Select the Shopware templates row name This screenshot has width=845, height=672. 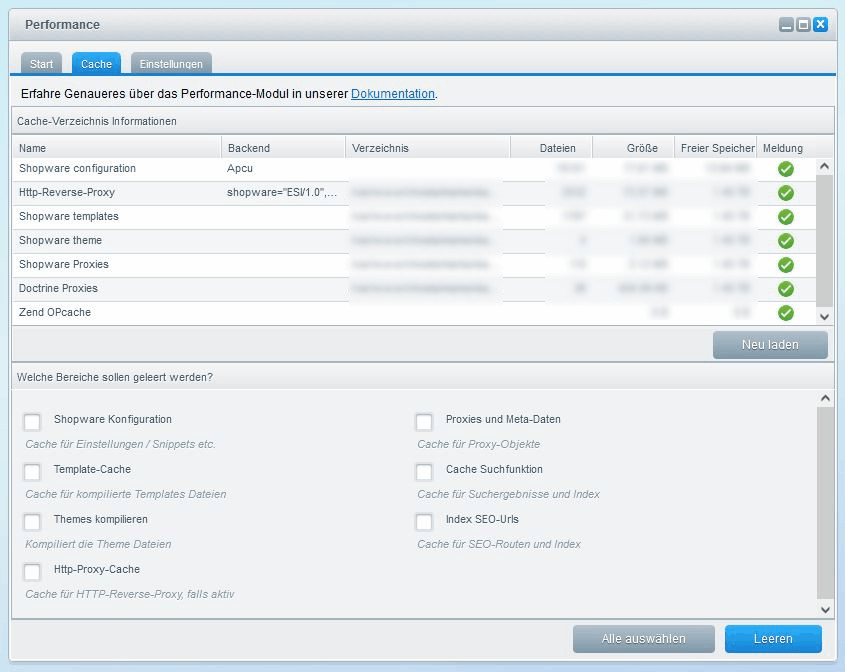[68, 217]
